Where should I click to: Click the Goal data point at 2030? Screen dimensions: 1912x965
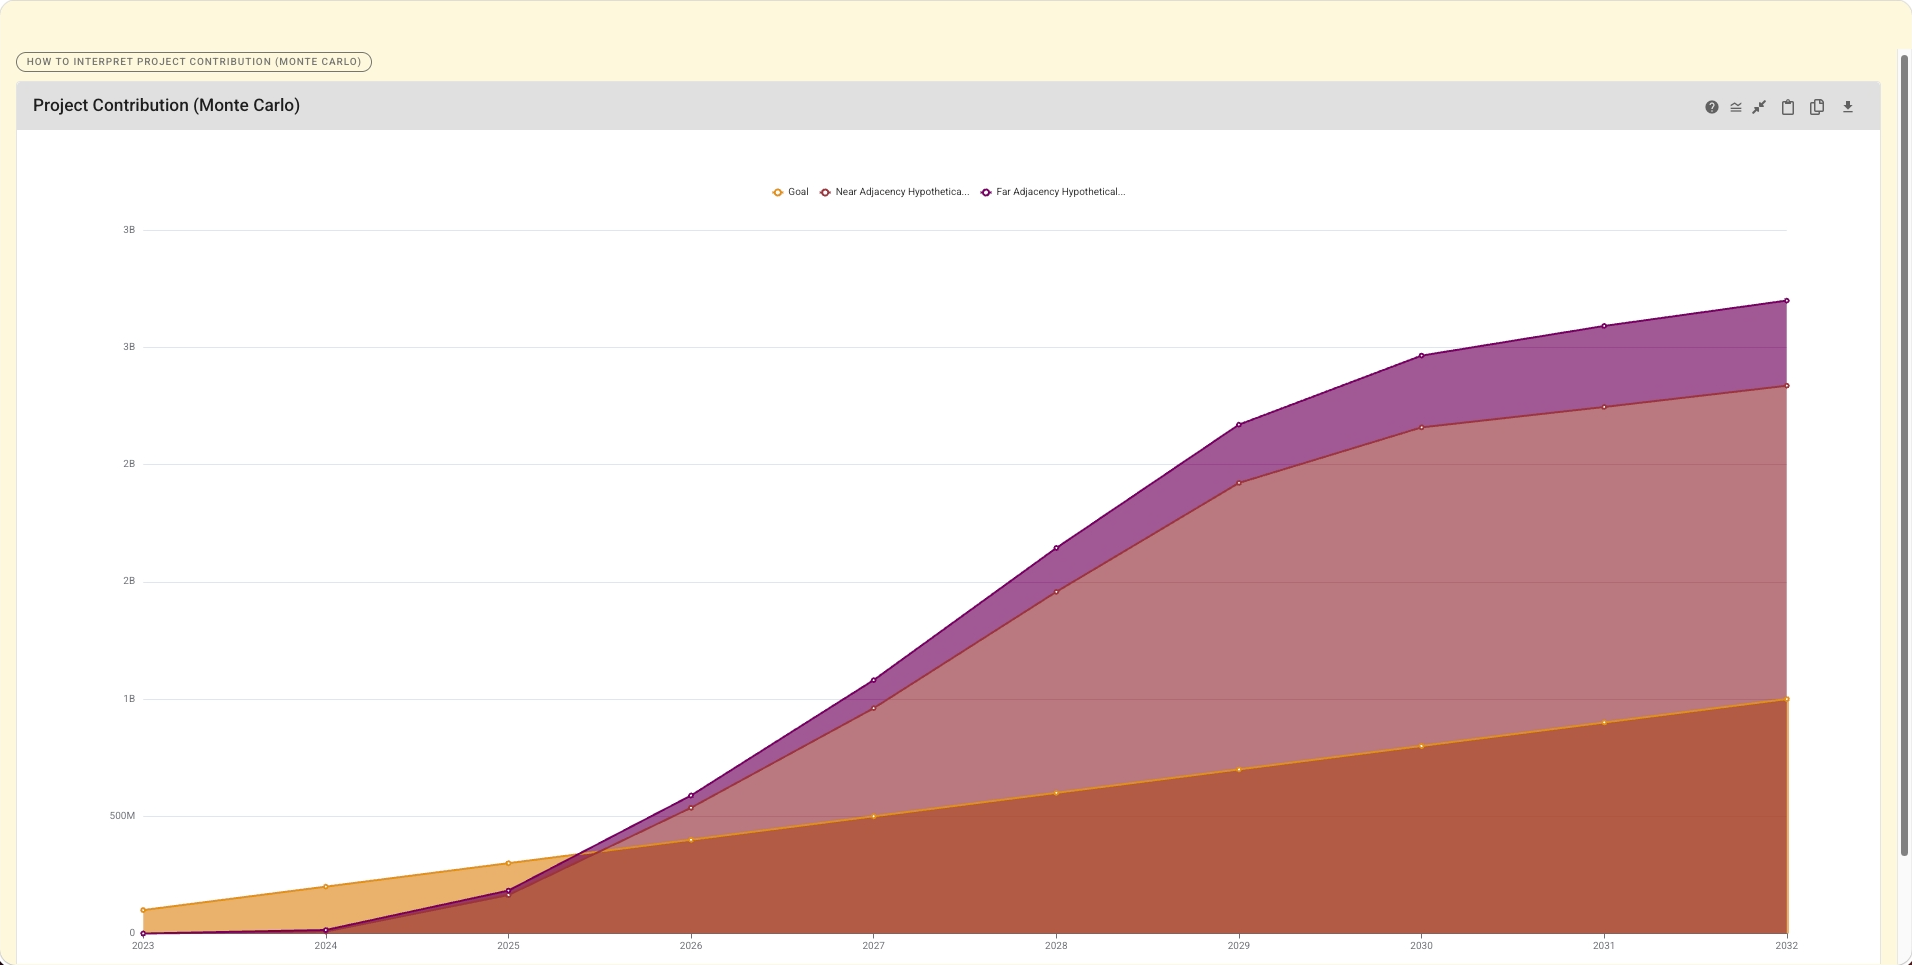1421,746
